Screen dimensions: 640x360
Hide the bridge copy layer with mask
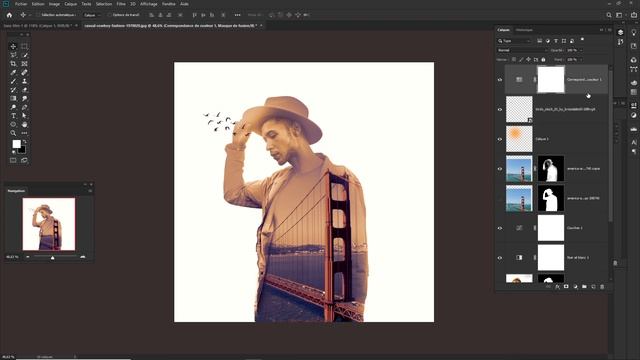(x=500, y=169)
